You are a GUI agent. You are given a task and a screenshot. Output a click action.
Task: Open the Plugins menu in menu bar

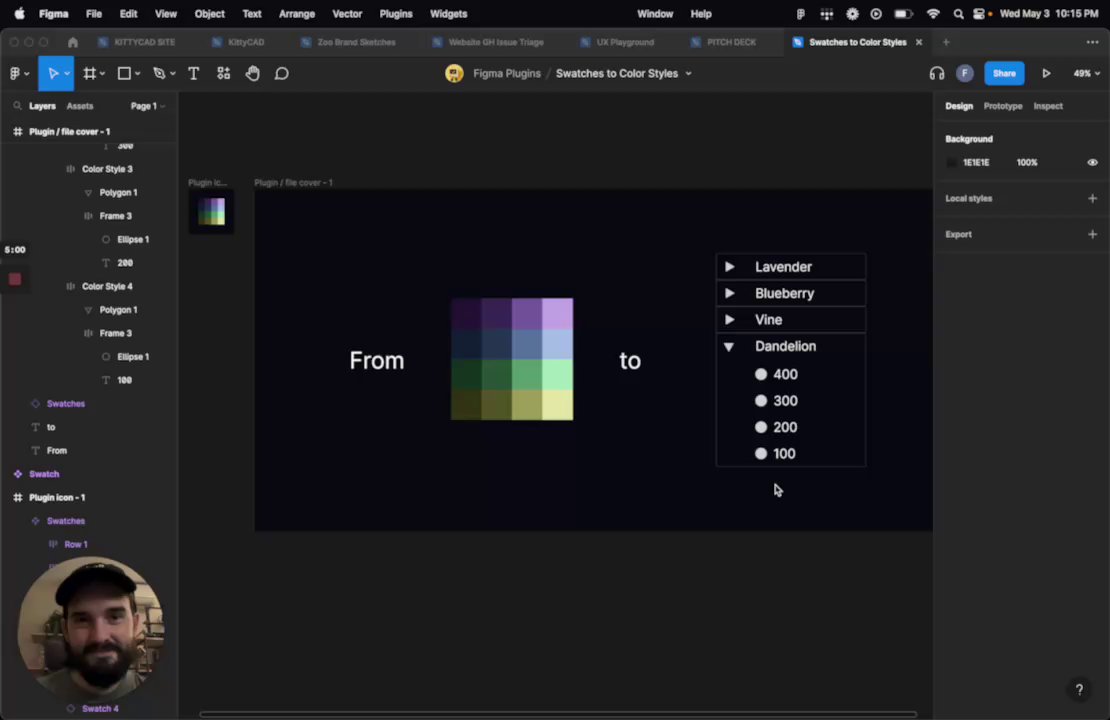click(x=396, y=14)
